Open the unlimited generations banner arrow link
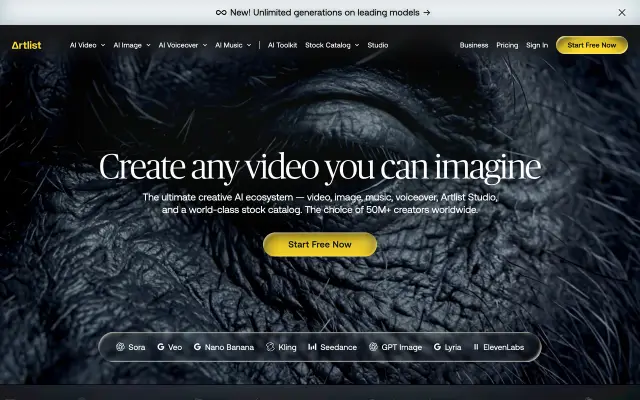This screenshot has height=400, width=640. click(x=427, y=13)
